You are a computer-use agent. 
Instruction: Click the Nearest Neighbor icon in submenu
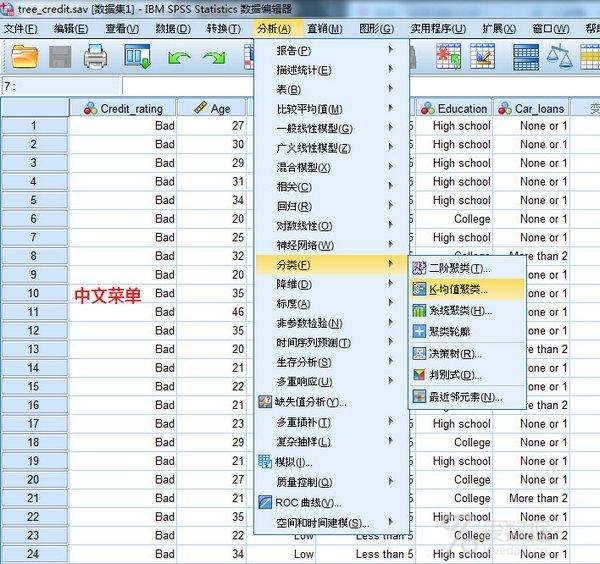click(x=419, y=396)
